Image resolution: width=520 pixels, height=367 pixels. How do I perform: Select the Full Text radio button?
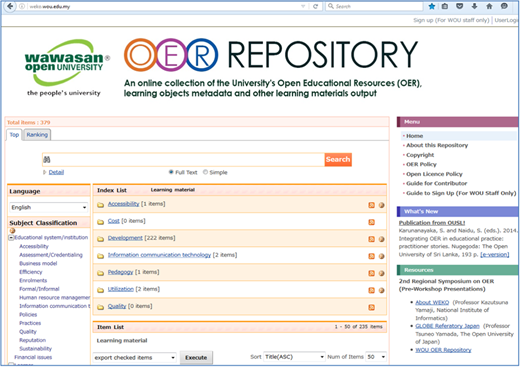[171, 172]
